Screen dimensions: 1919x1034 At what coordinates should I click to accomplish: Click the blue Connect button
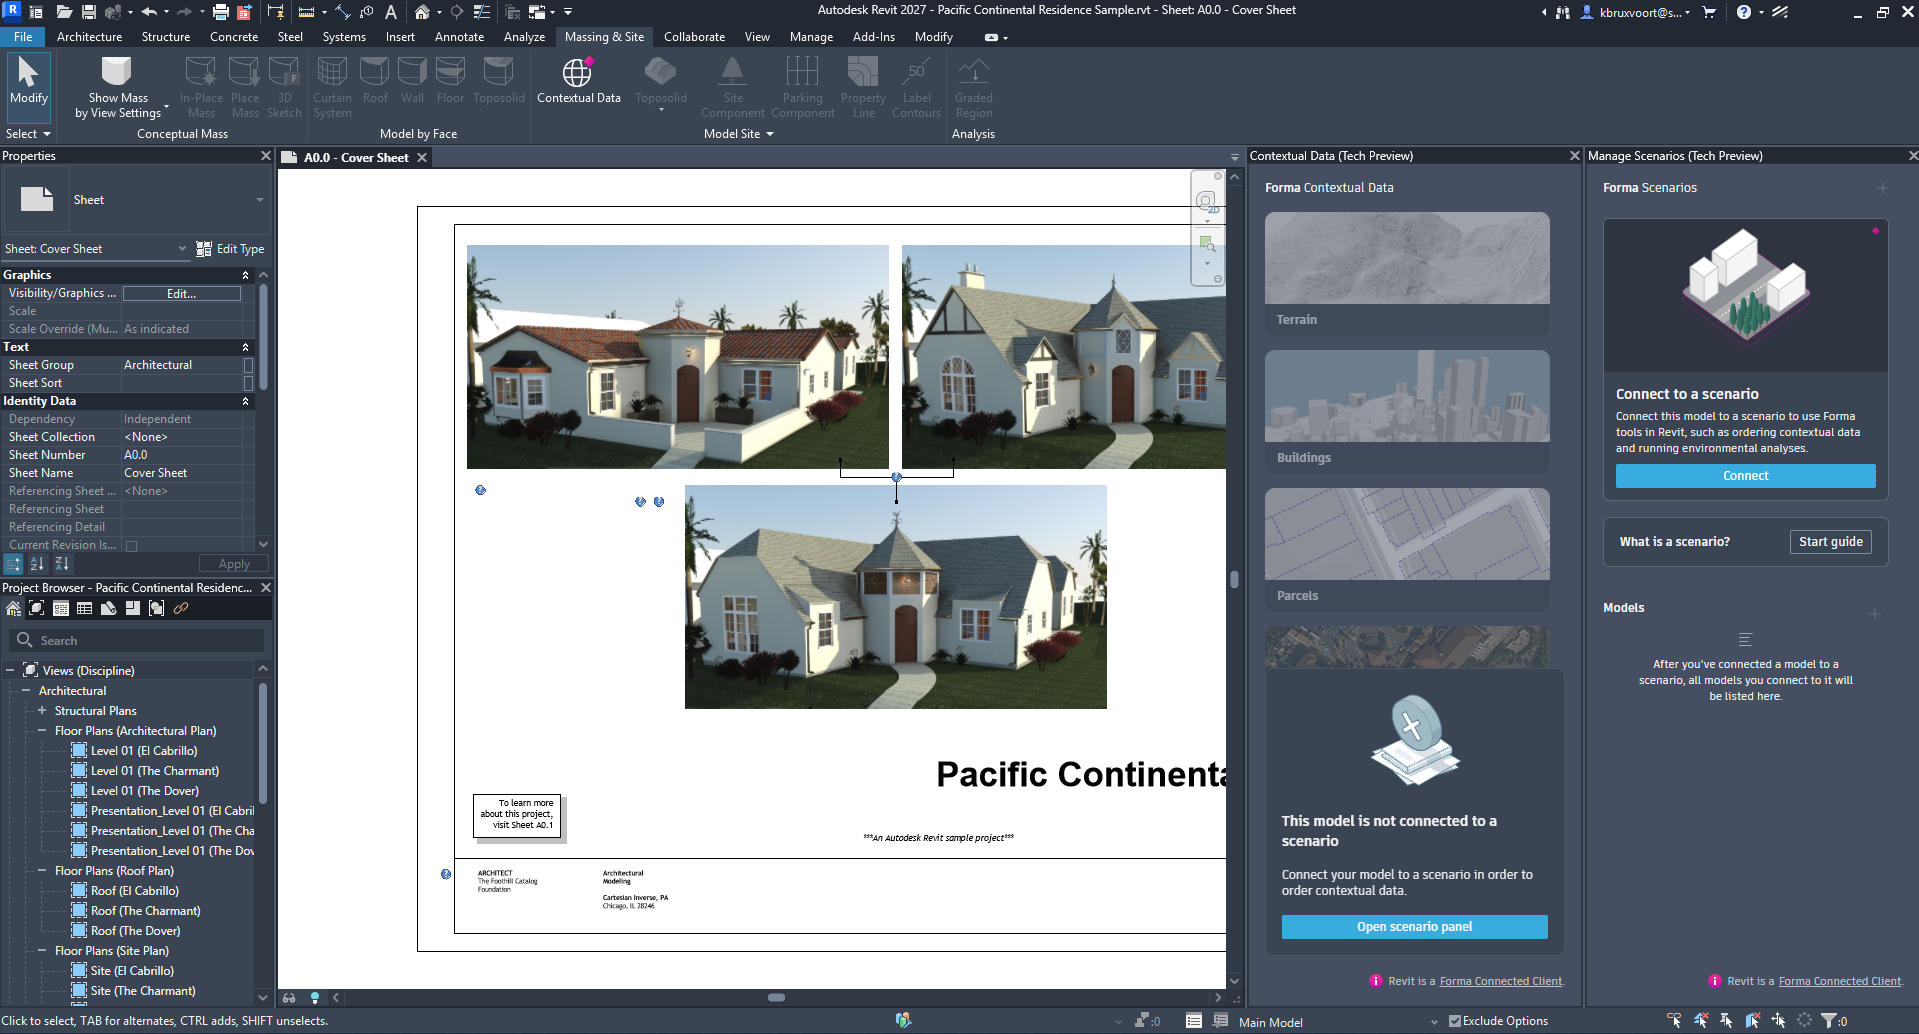click(1745, 476)
